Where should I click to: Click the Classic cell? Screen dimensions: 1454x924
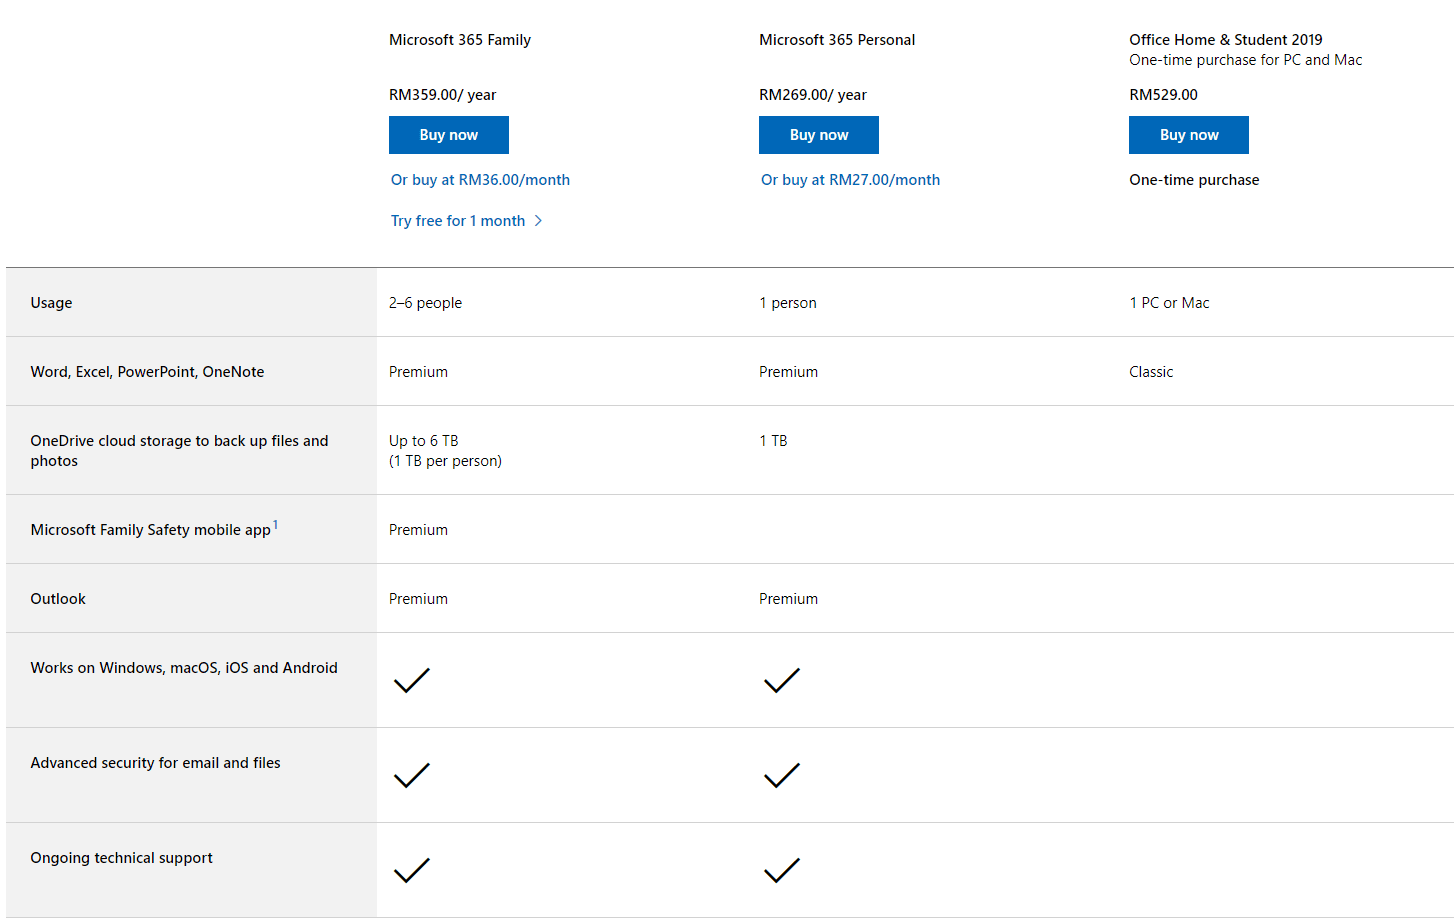coord(1151,372)
